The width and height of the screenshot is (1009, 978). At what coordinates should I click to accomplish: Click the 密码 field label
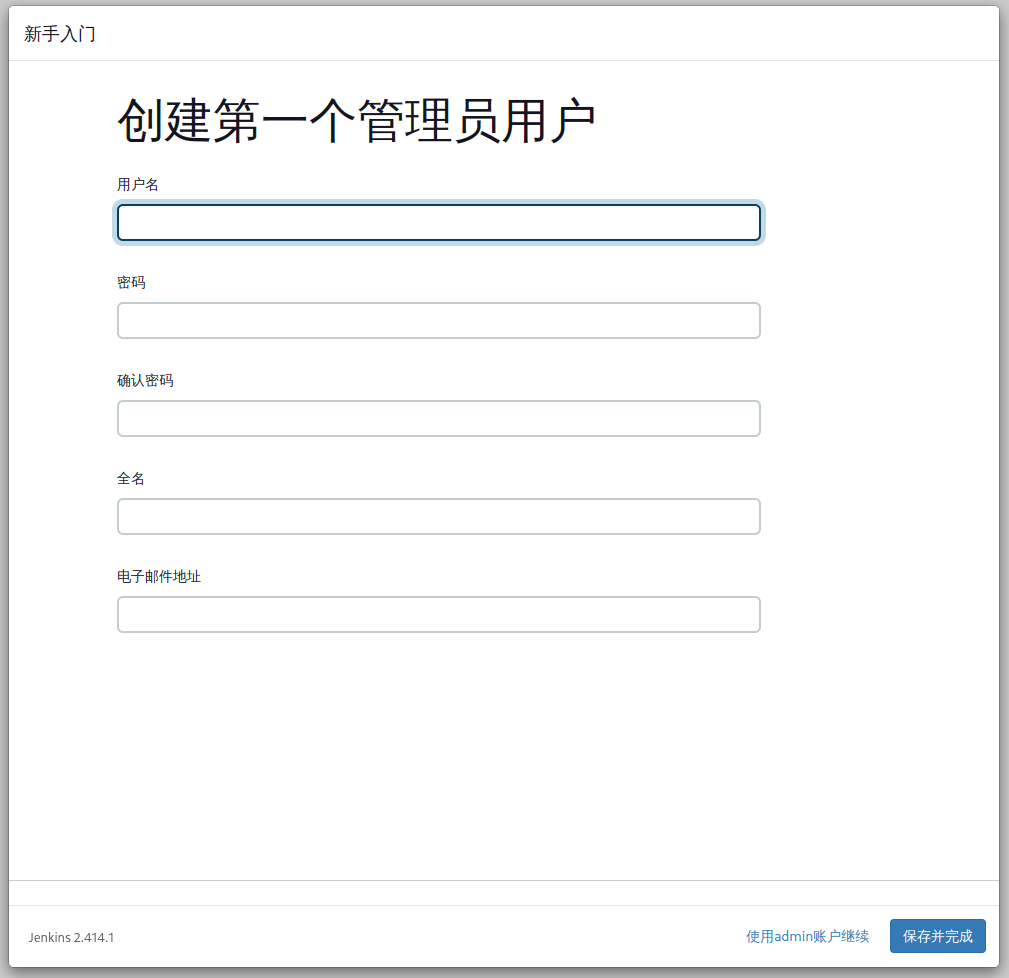(129, 282)
